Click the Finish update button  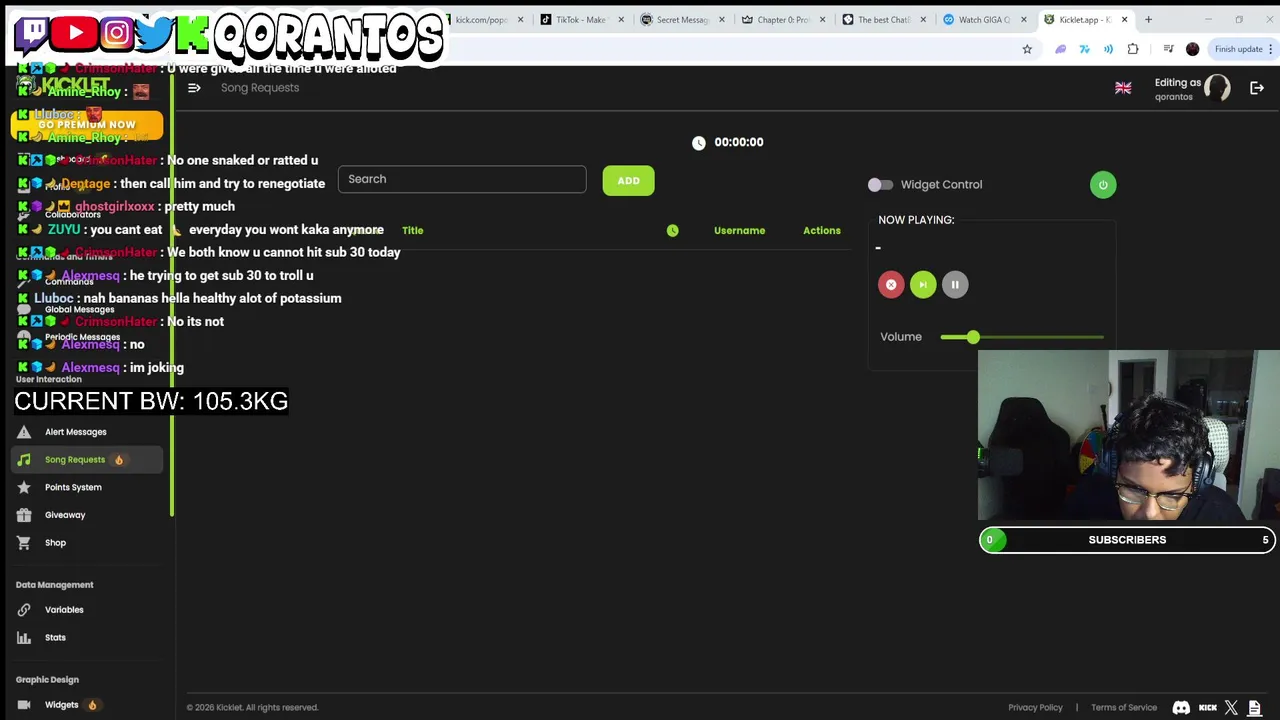1241,49
